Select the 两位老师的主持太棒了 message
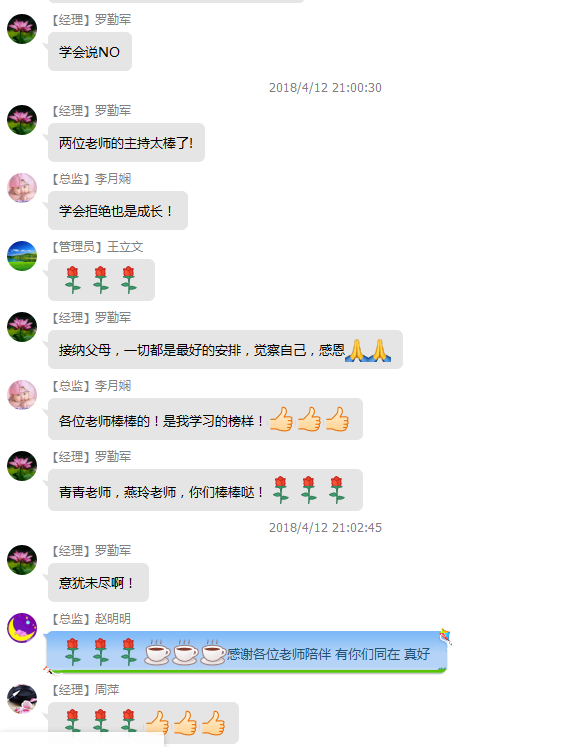Image resolution: width=575 pixels, height=747 pixels. point(126,142)
